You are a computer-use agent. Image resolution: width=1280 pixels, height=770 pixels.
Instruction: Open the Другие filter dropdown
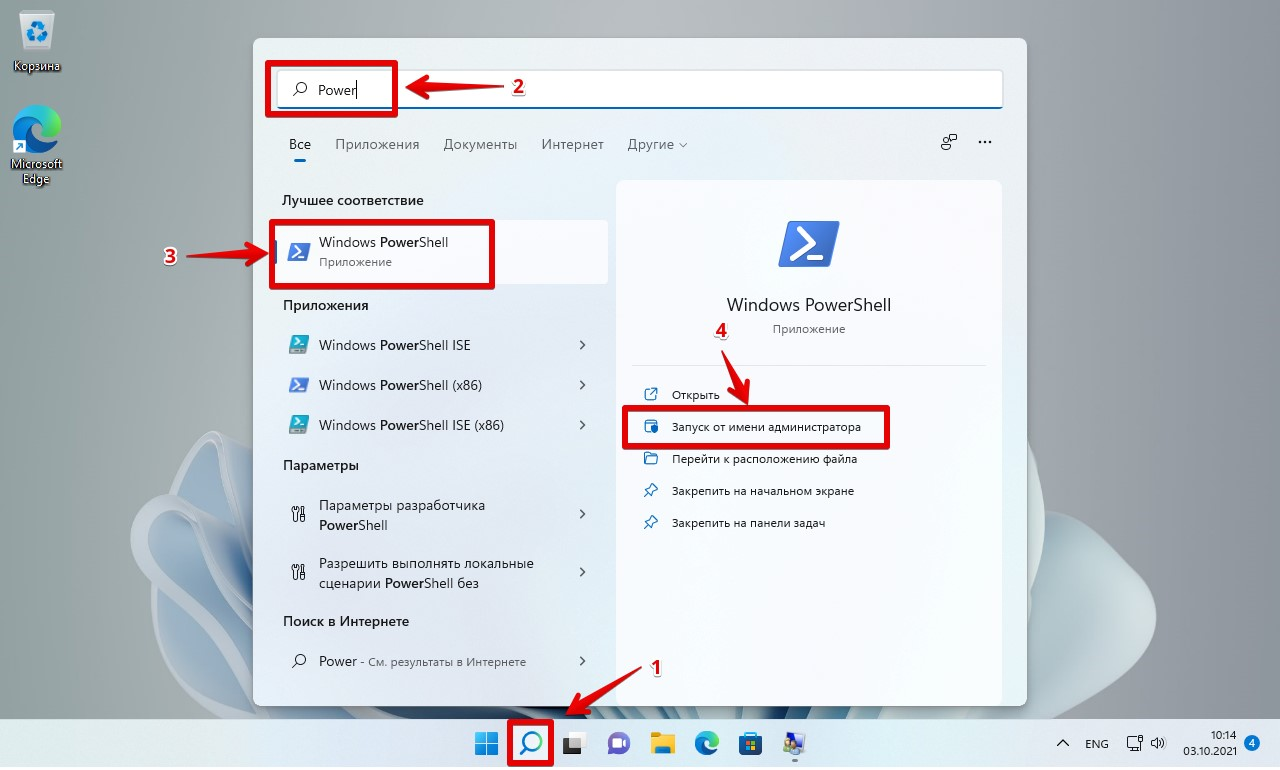[657, 144]
